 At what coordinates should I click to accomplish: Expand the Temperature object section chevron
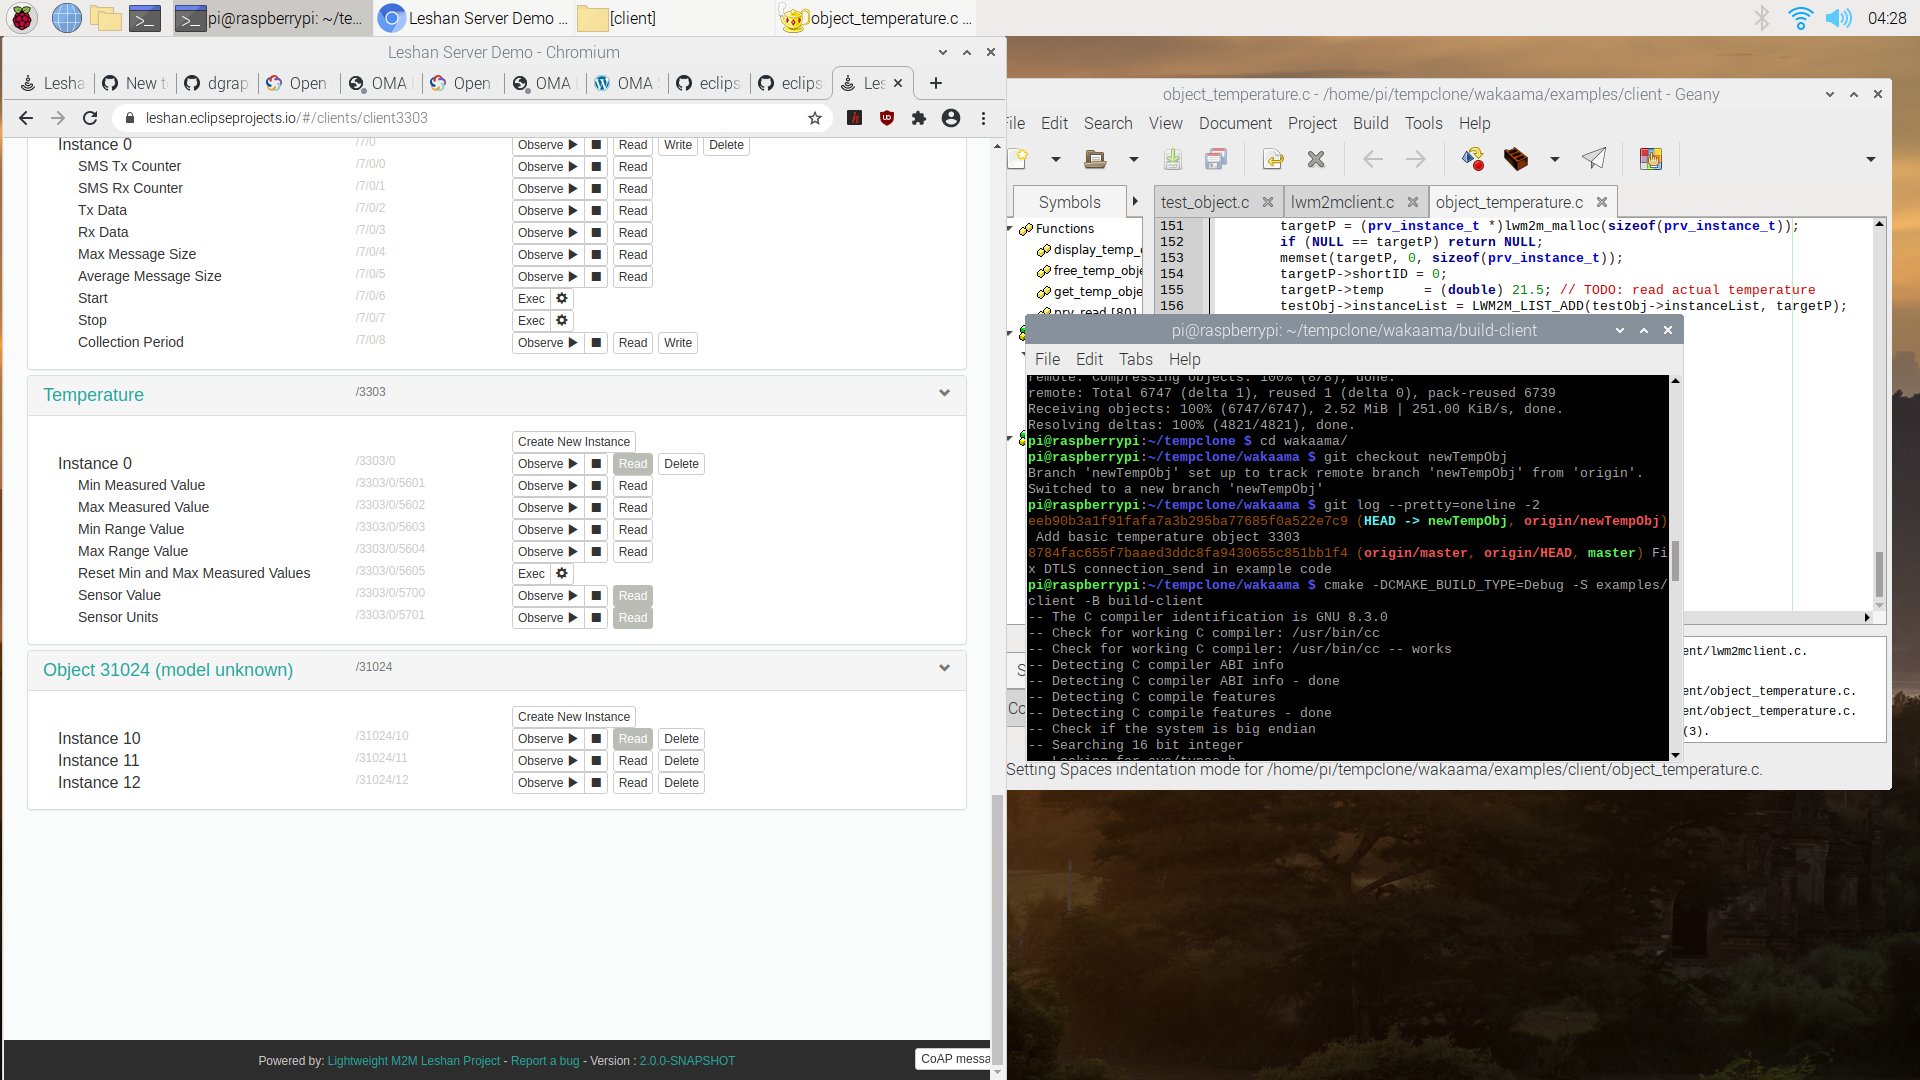click(944, 394)
